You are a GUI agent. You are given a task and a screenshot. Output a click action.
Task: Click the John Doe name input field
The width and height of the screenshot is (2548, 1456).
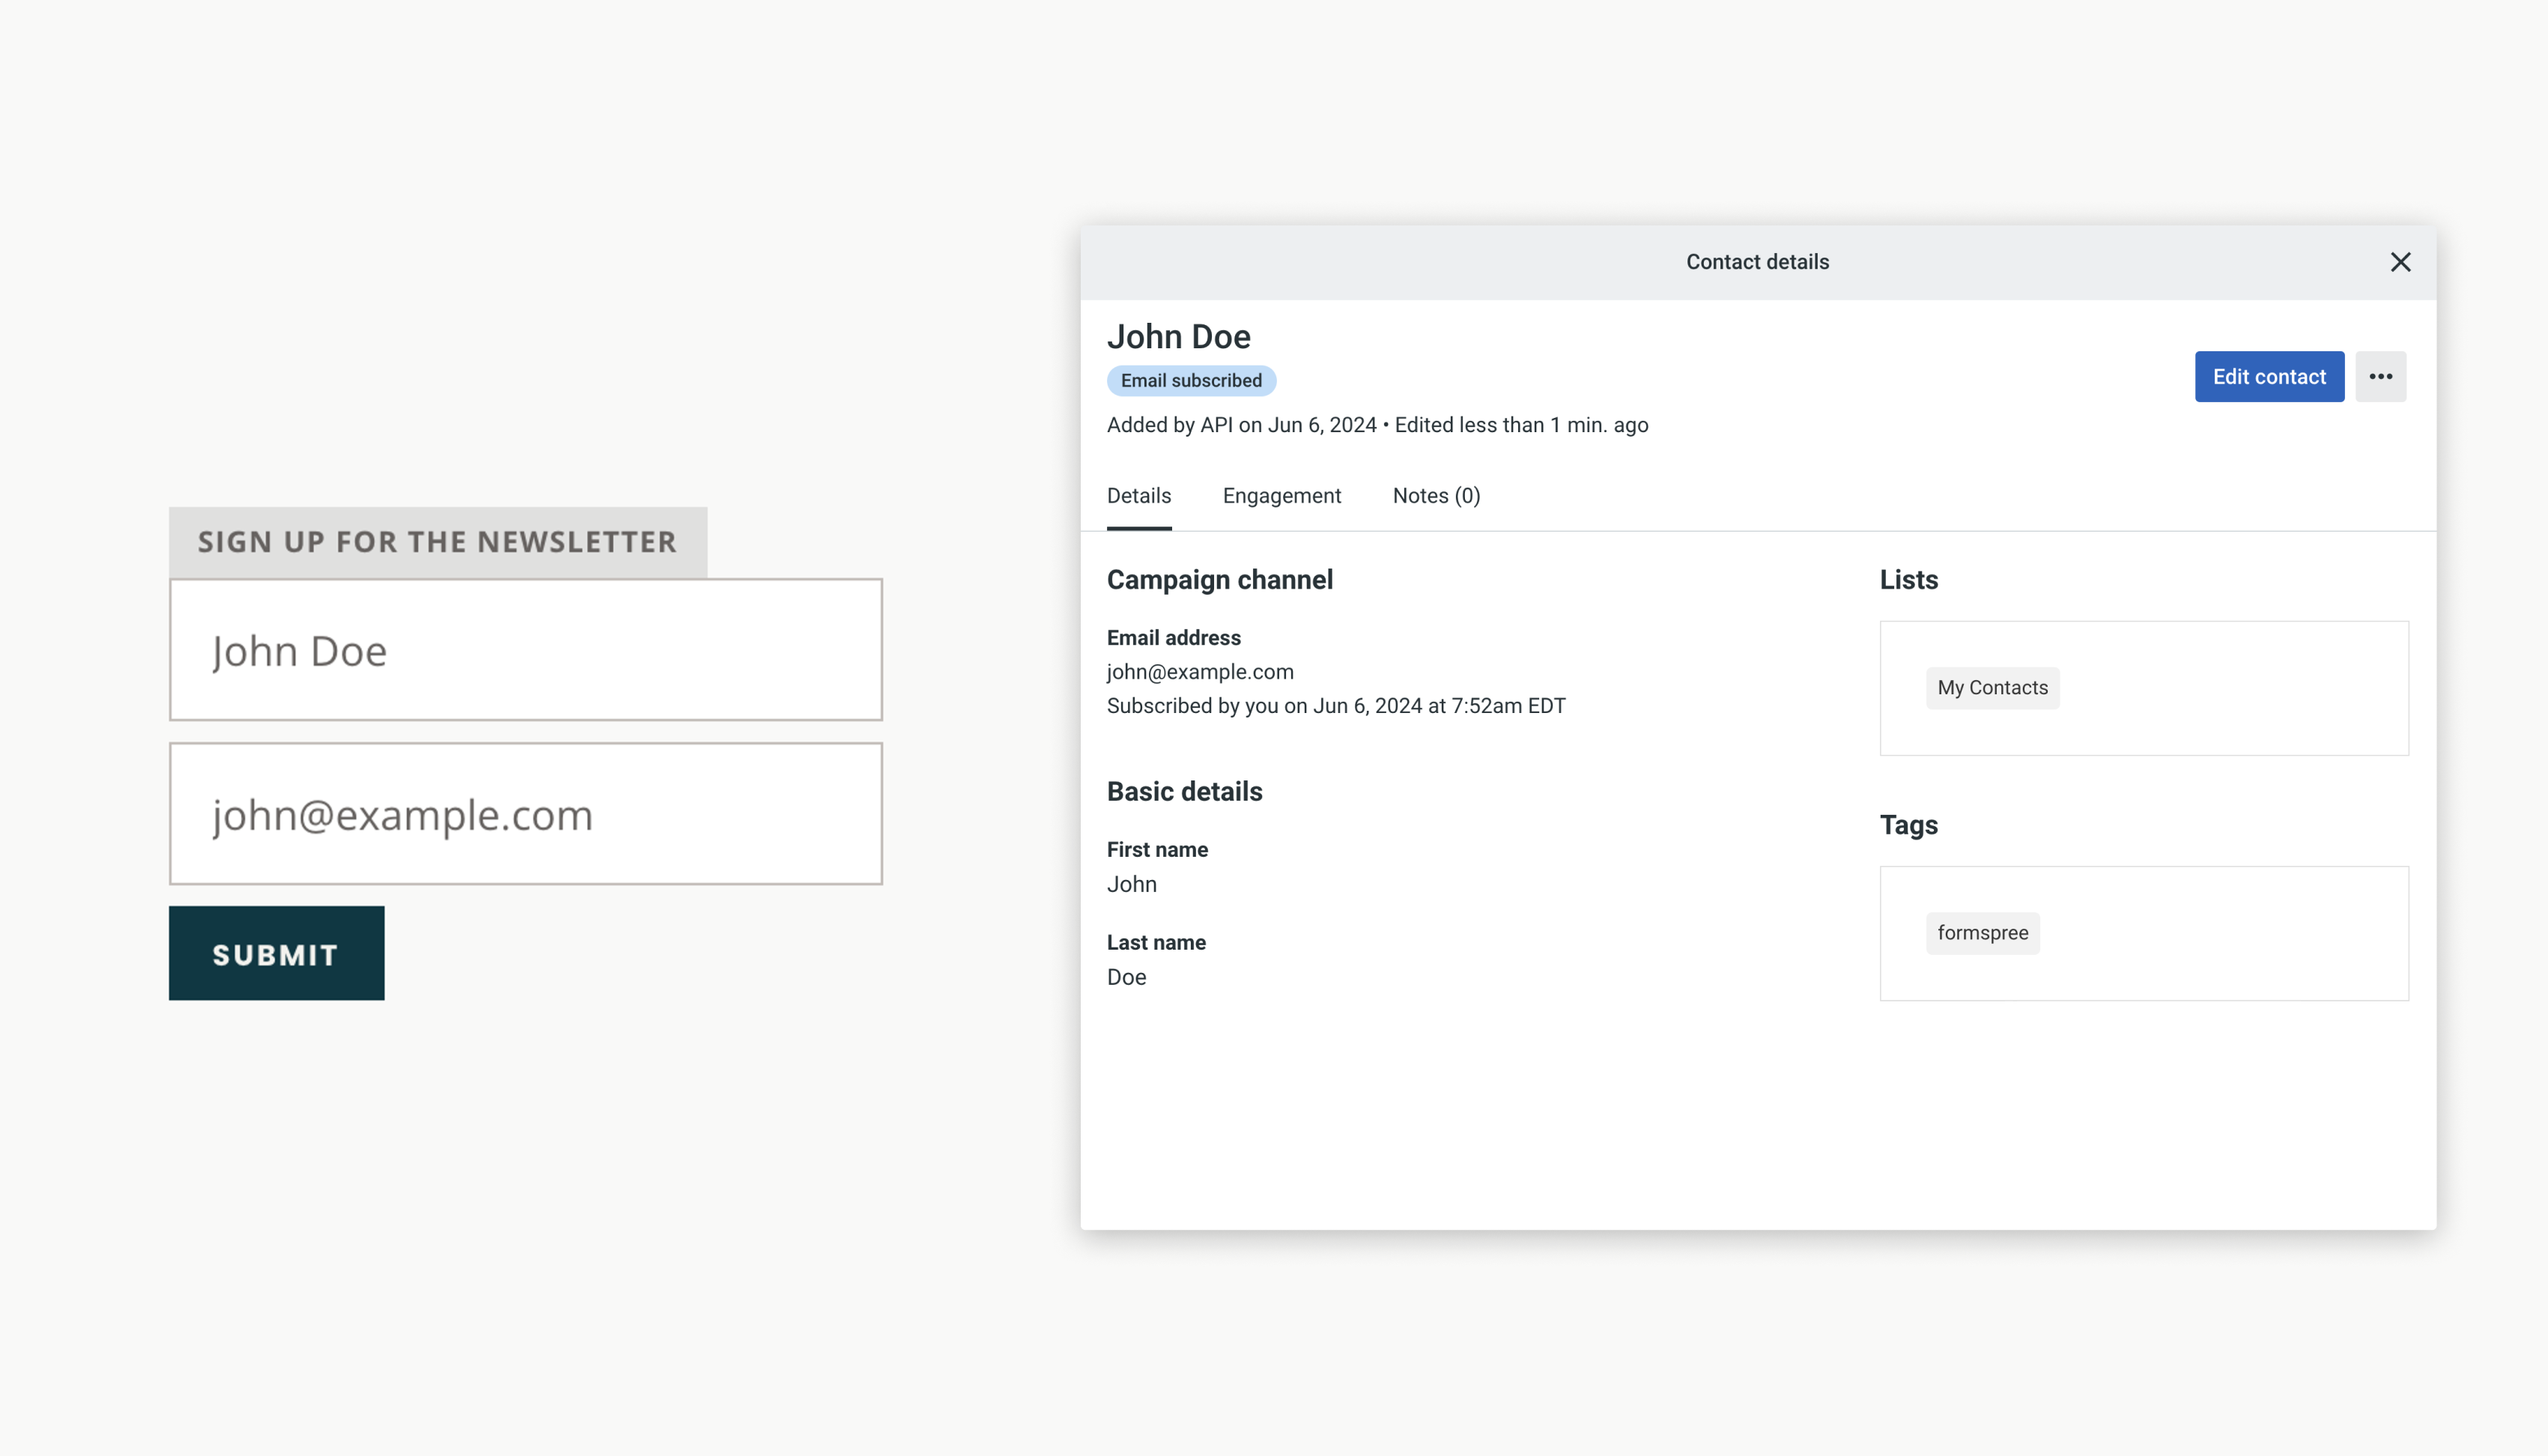(525, 650)
